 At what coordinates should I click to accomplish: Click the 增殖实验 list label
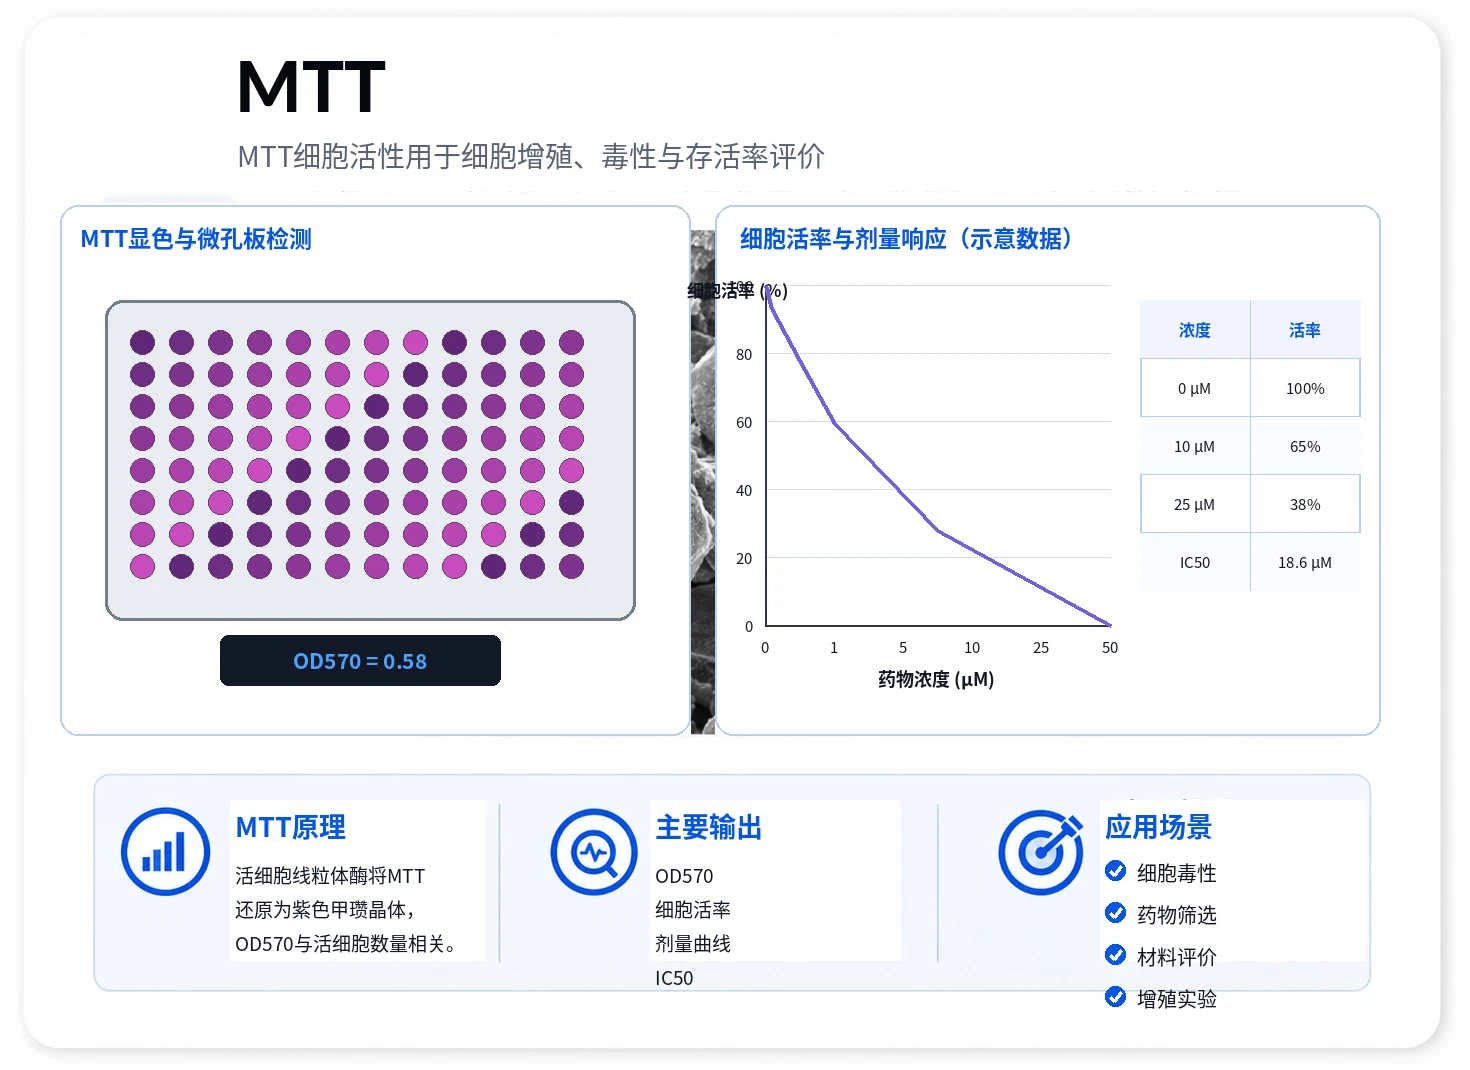pos(1177,999)
